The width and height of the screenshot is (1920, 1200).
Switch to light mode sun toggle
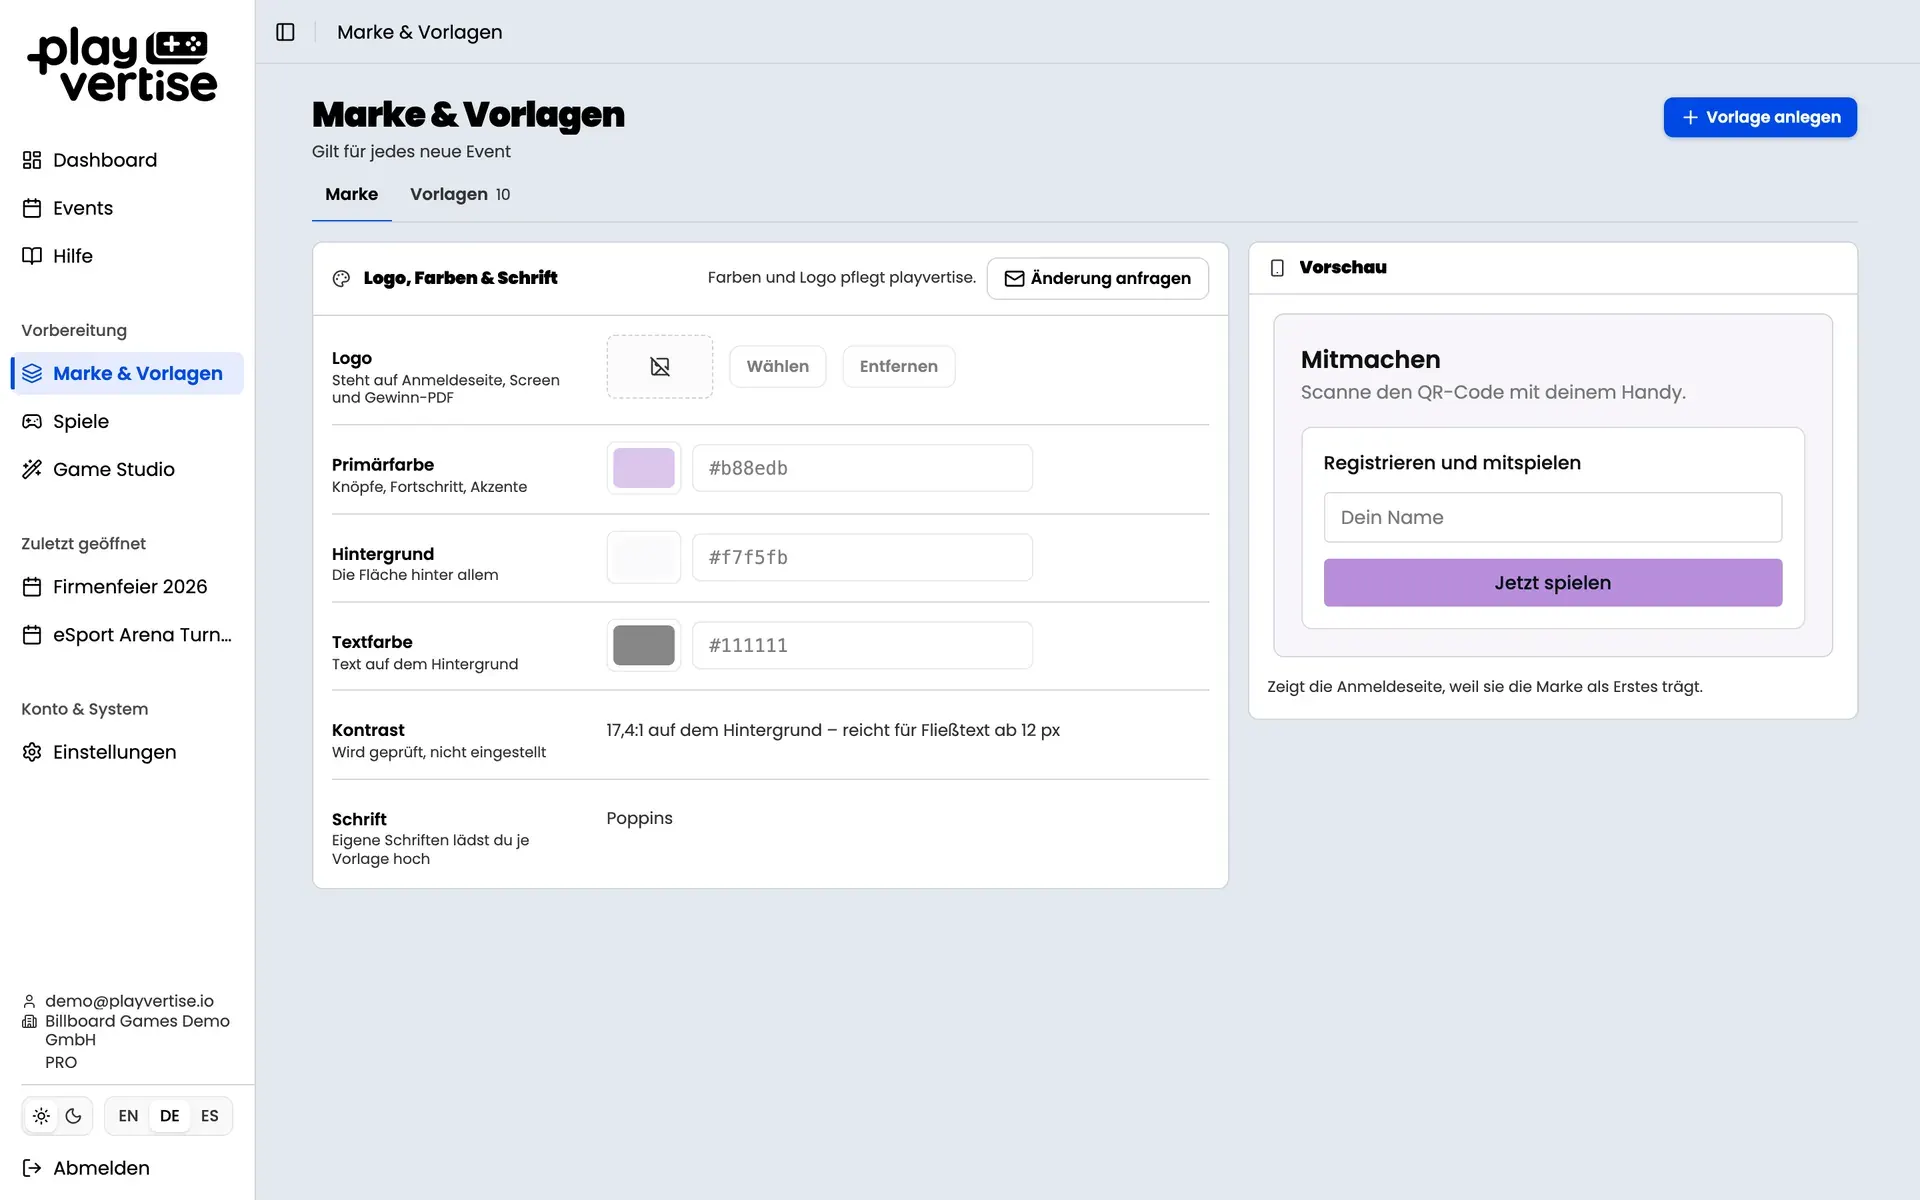point(41,1116)
